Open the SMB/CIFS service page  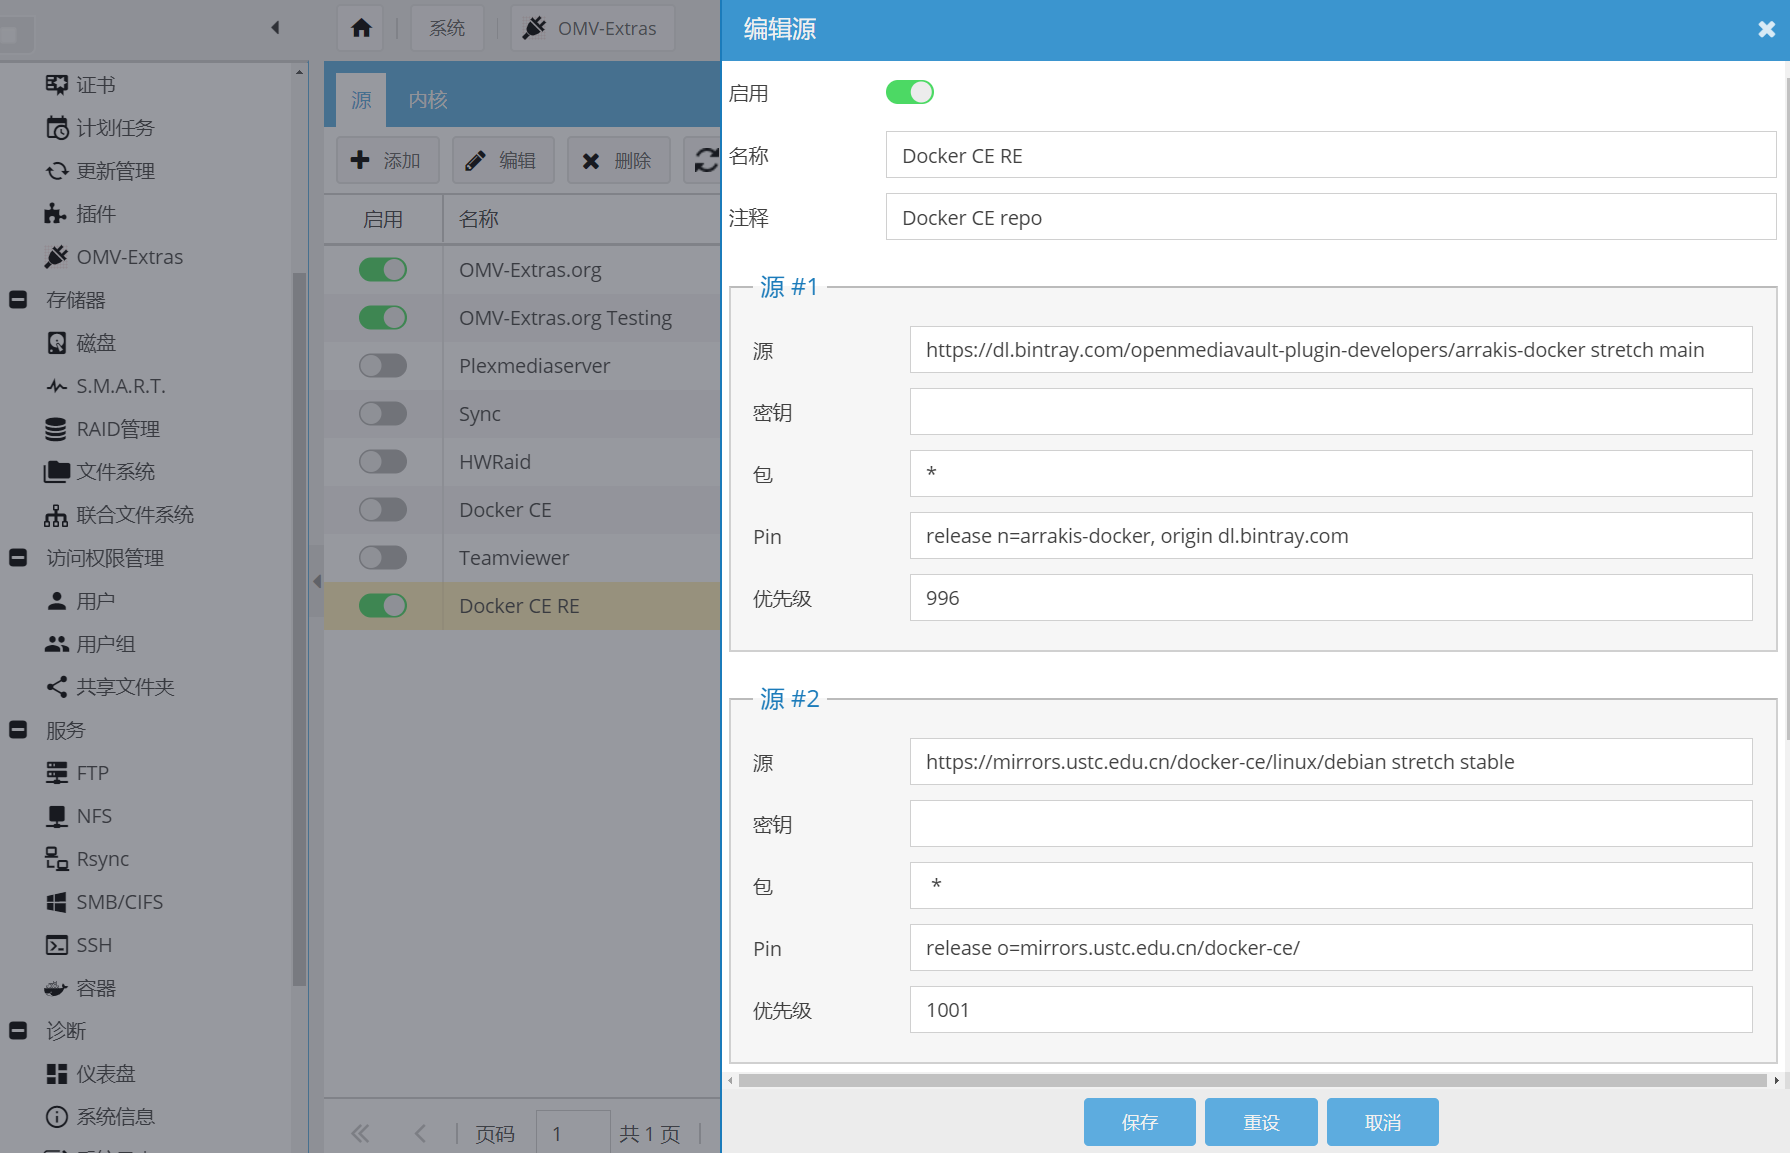104,902
